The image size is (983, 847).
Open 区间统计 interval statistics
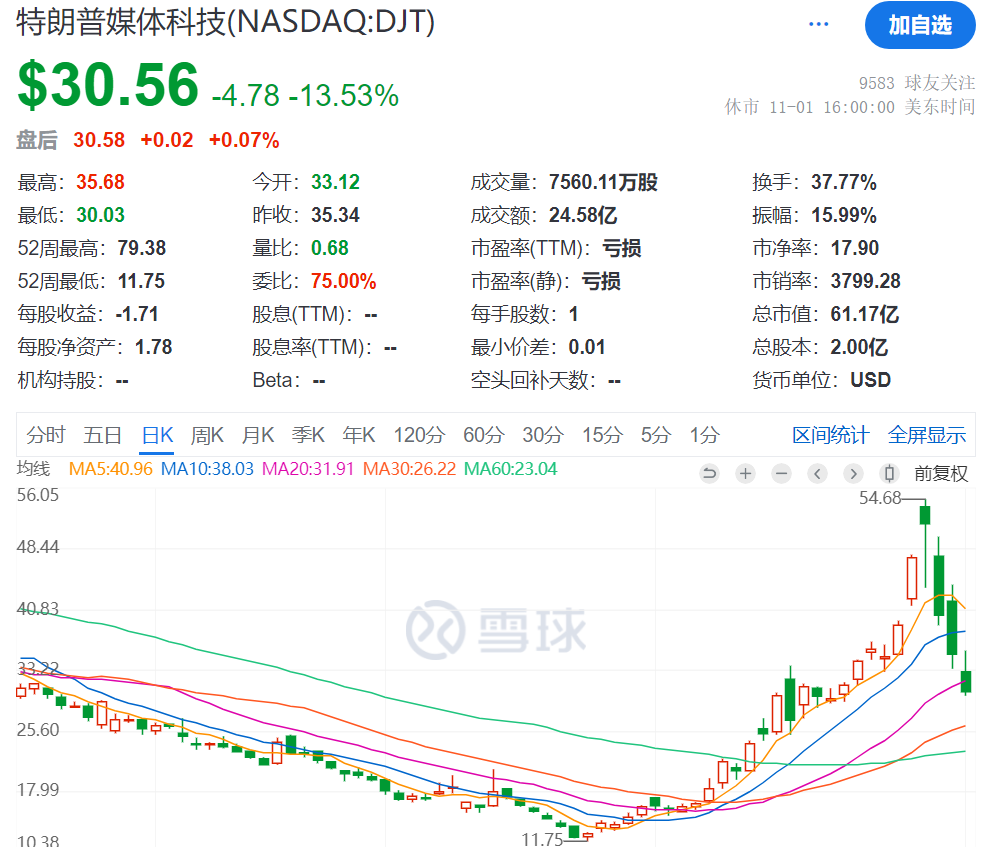830,435
